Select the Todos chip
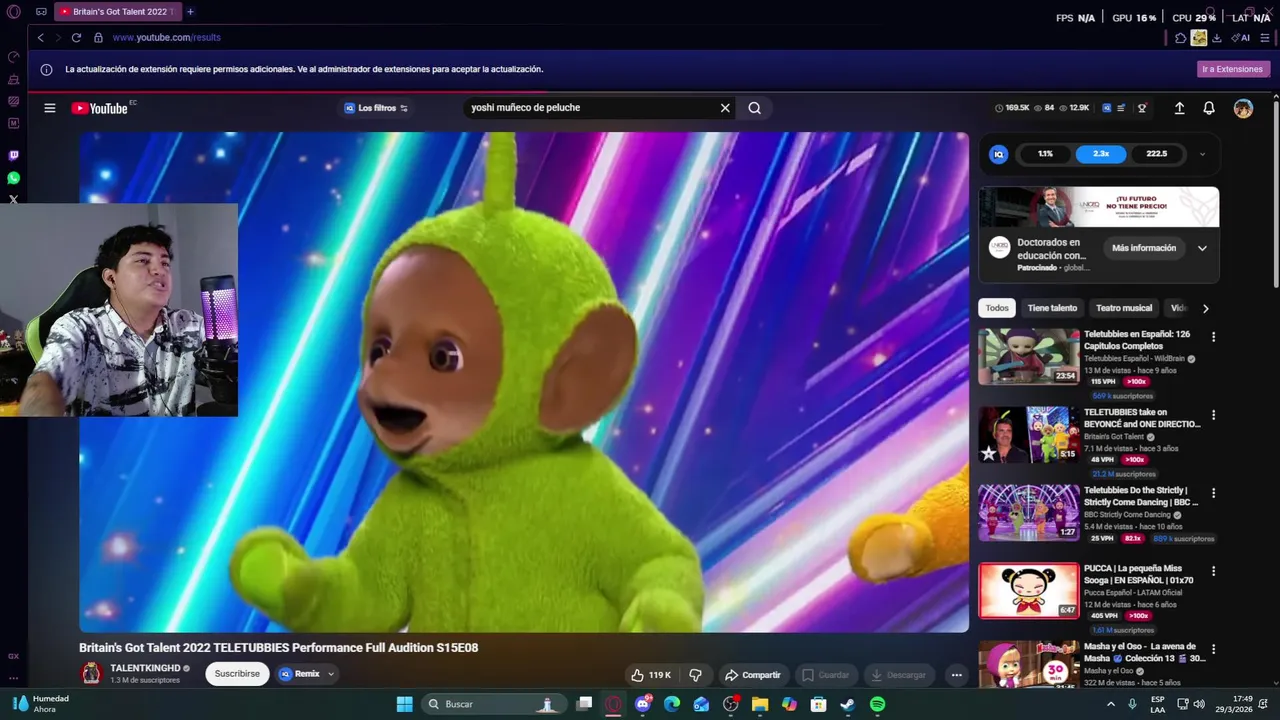This screenshot has height=720, width=1280. pos(997,308)
